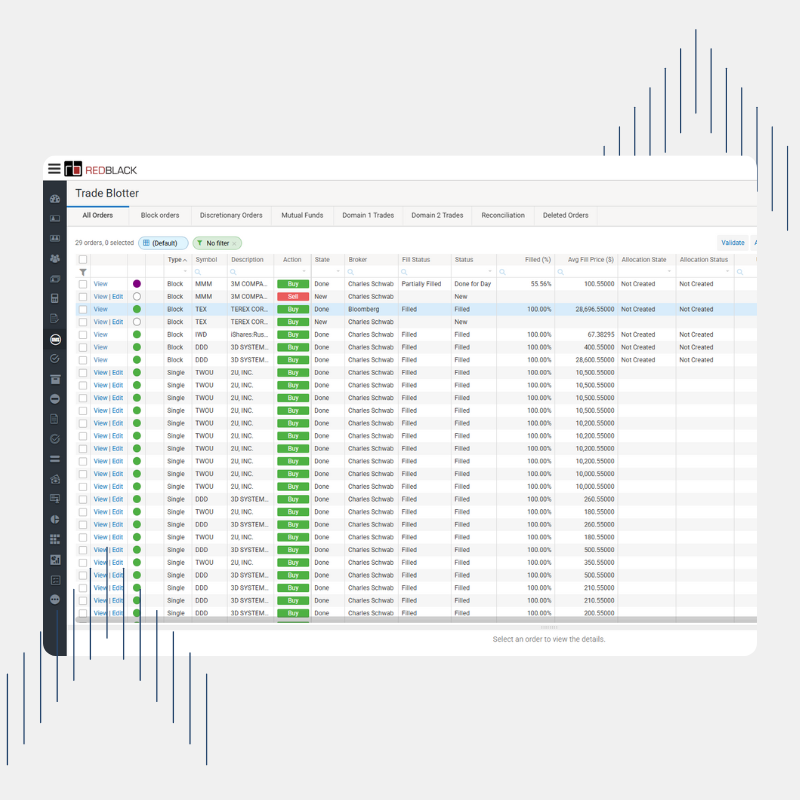
Task: Toggle the select-all checkbox in table header
Action: pyautogui.click(x=83, y=259)
